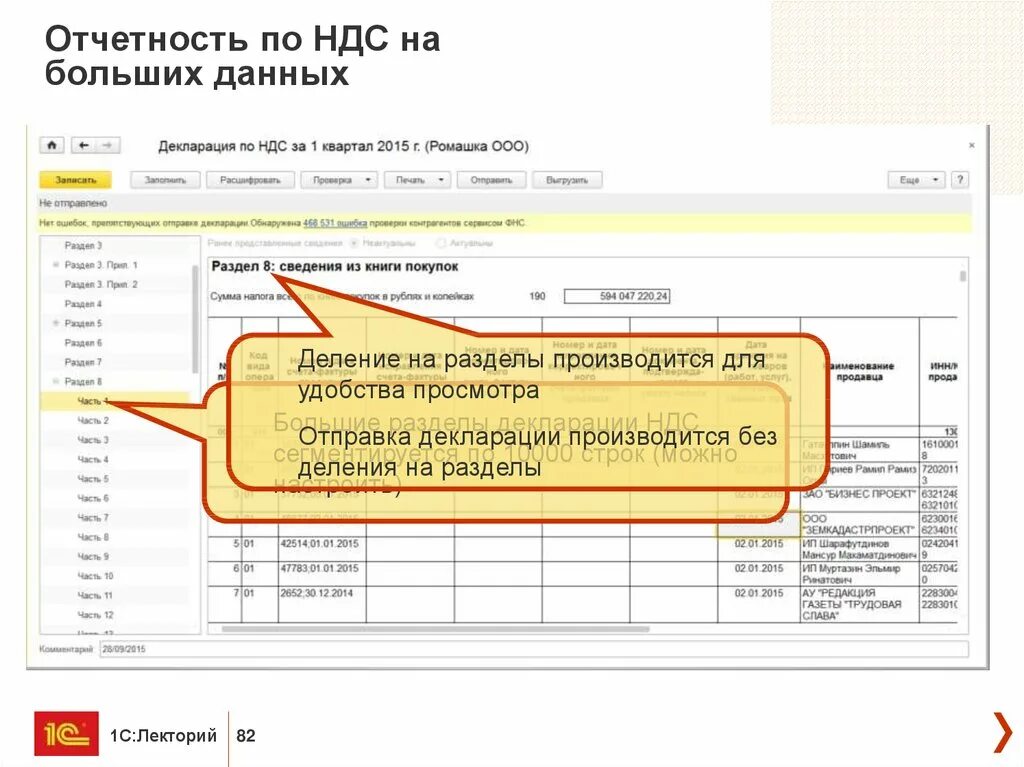1024x767 pixels.
Task: Select Раздел 3 in the tree
Action: pyautogui.click(x=83, y=245)
